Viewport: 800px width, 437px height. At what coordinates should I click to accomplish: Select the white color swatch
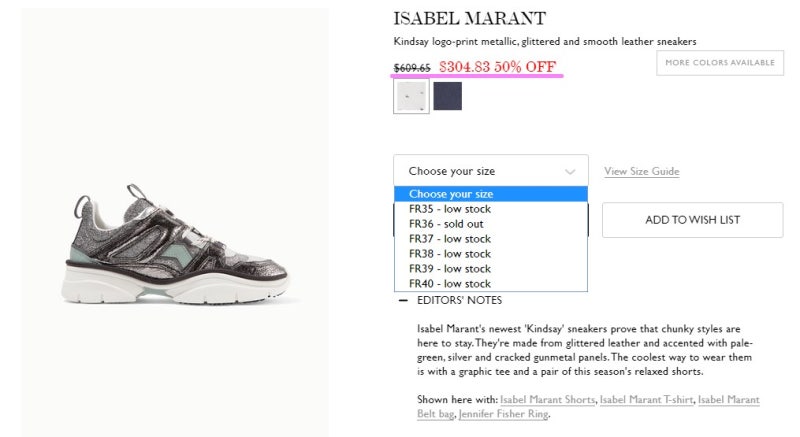411,96
